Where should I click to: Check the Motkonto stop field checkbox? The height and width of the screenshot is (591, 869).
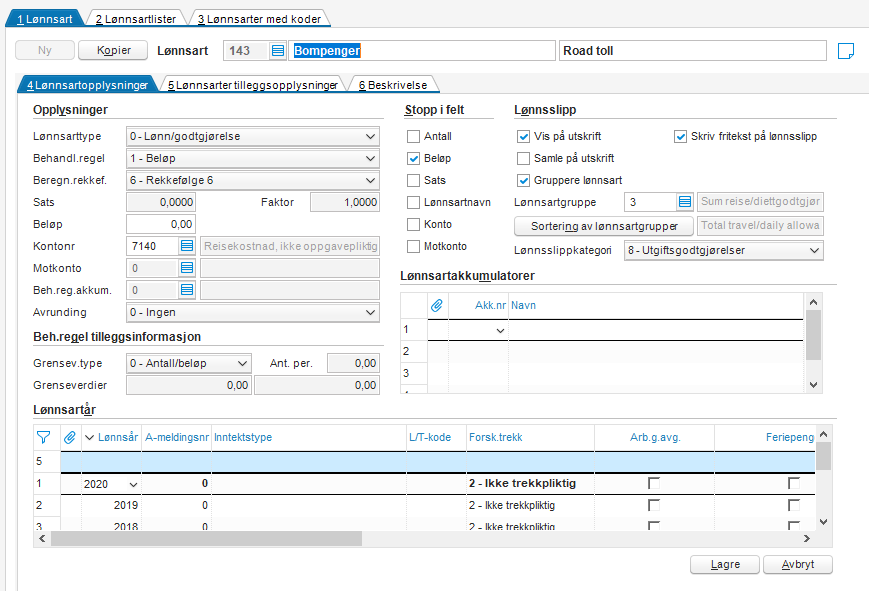pyautogui.click(x=413, y=246)
